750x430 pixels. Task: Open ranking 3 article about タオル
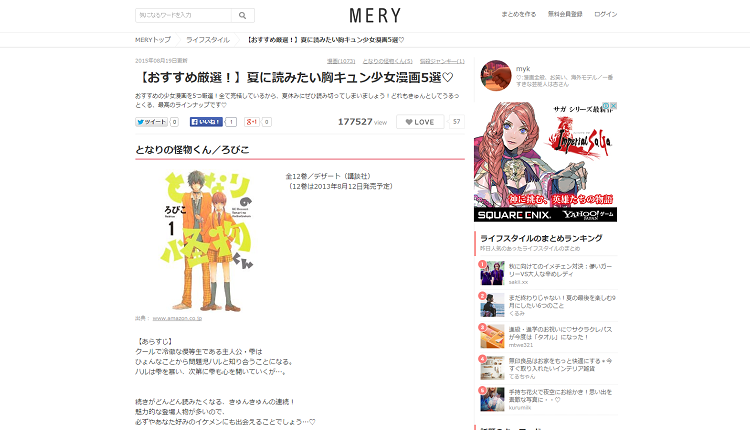click(x=560, y=333)
